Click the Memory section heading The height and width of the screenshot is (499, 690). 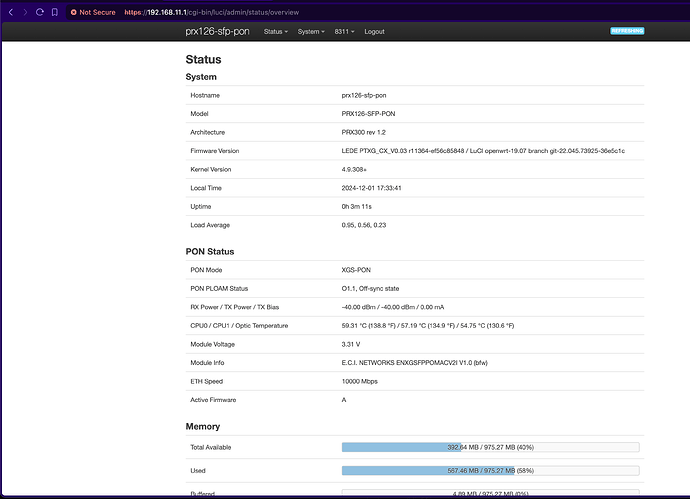click(203, 426)
